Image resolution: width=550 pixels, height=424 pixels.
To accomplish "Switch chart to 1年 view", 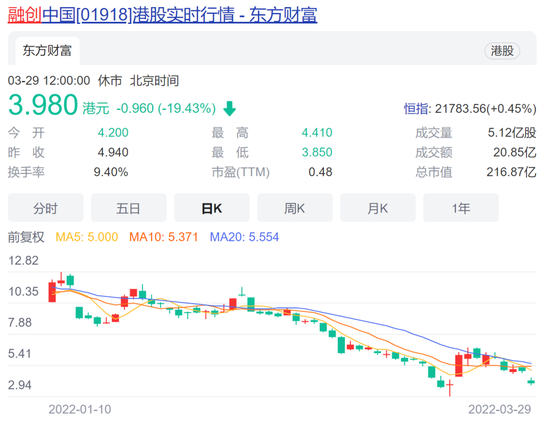I will (461, 208).
